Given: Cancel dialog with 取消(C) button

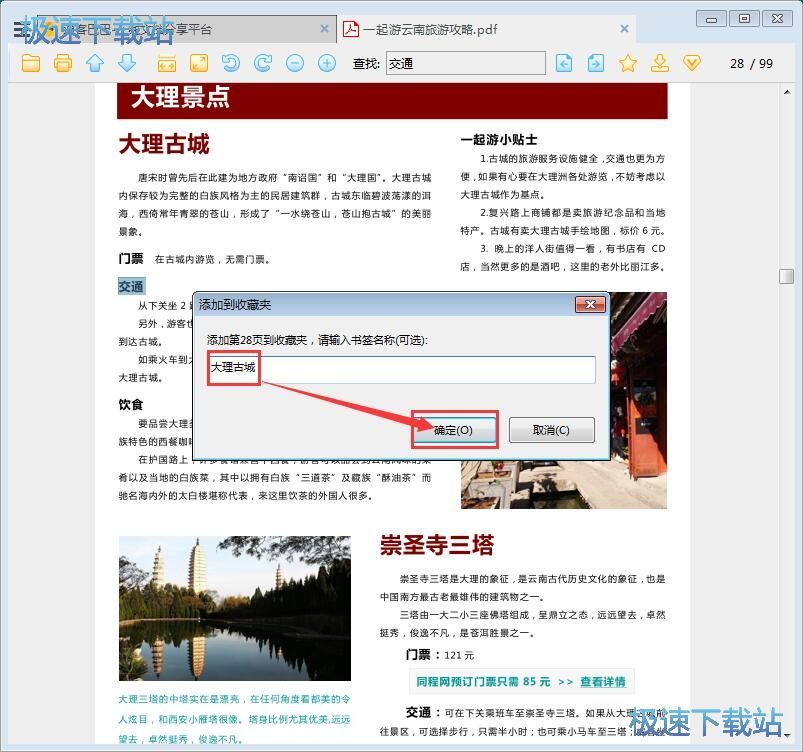Looking at the screenshot, I should pyautogui.click(x=552, y=430).
